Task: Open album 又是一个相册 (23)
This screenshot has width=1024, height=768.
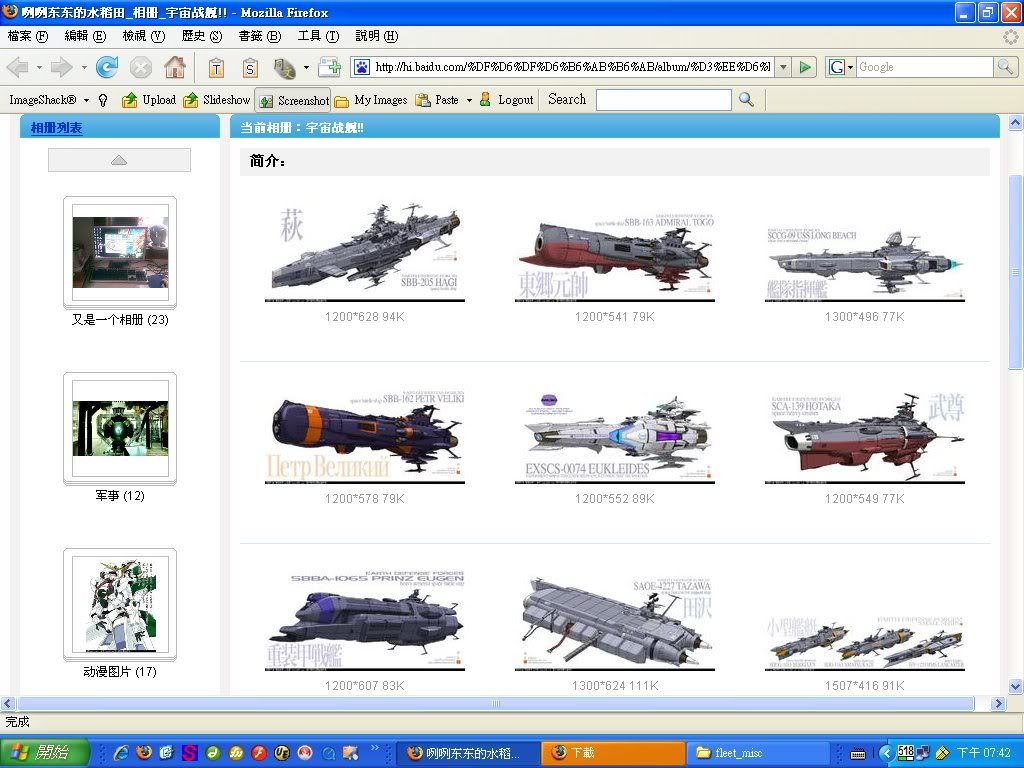Action: [x=120, y=253]
